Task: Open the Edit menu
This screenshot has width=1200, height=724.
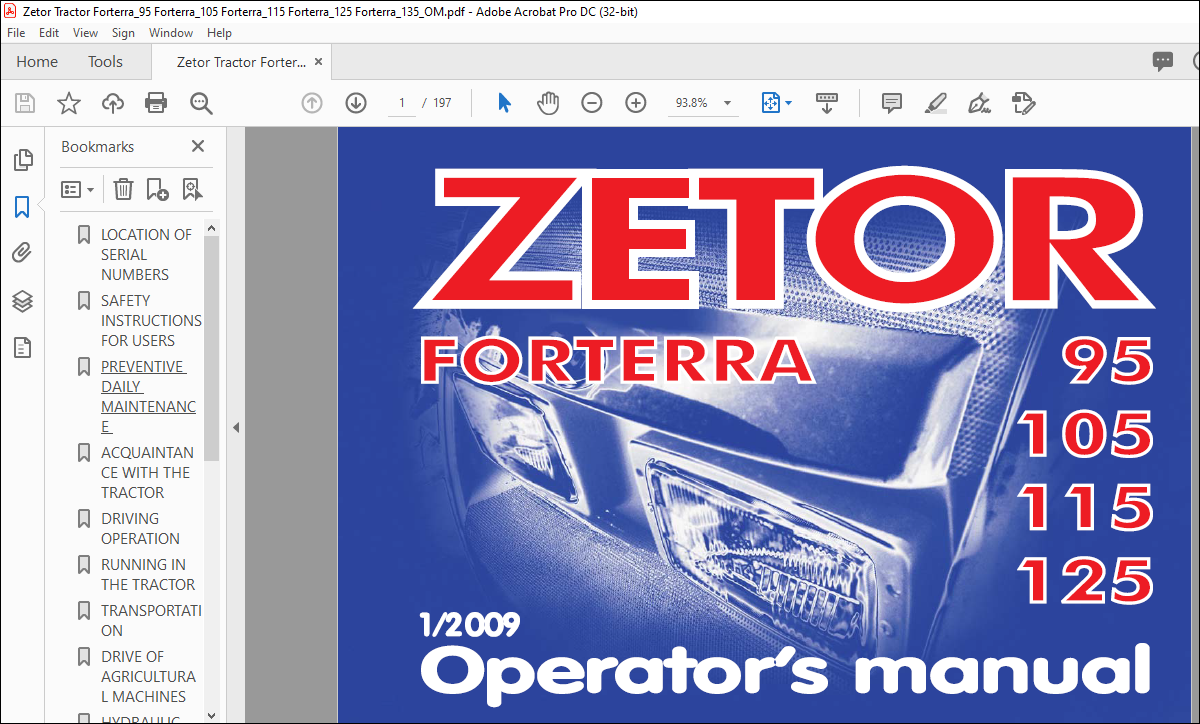Action: pyautogui.click(x=49, y=33)
